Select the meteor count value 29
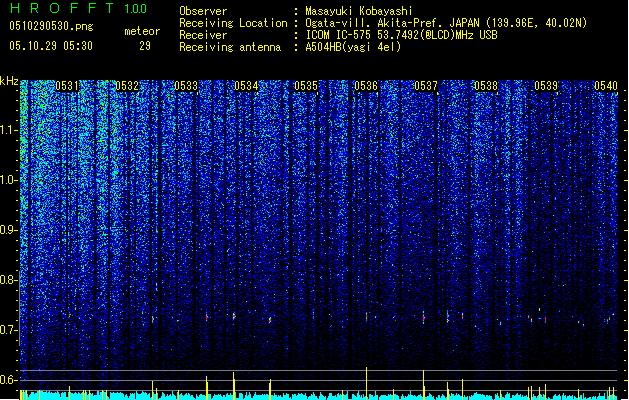 pyautogui.click(x=145, y=46)
